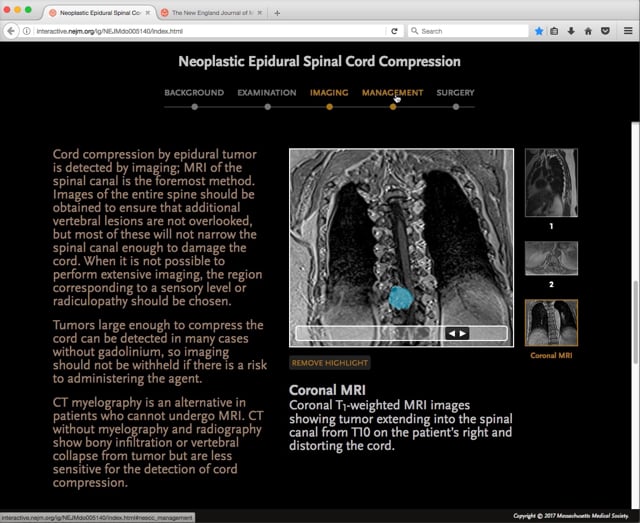Bookmark this page with the star icon
This screenshot has width=640, height=523.
[x=539, y=31]
